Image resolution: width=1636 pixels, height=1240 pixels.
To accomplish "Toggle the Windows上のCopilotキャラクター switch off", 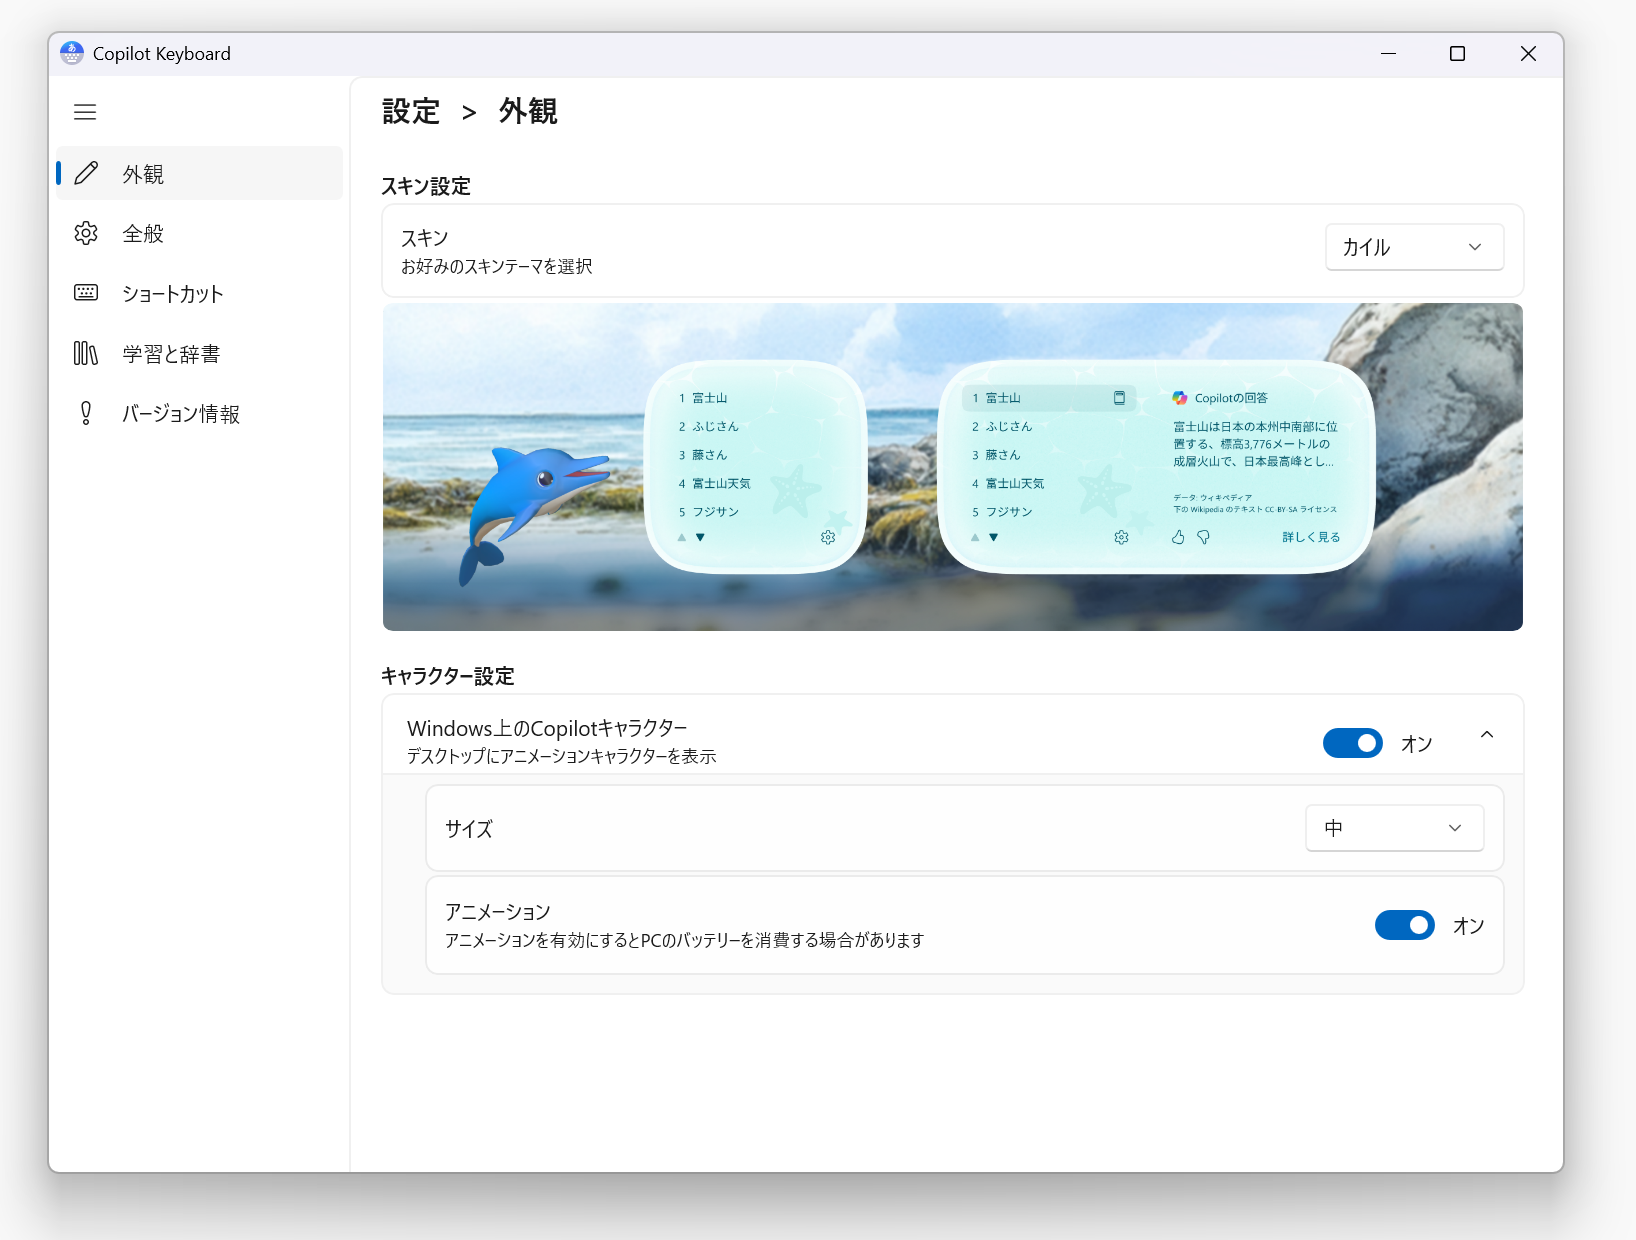I will coord(1352,743).
